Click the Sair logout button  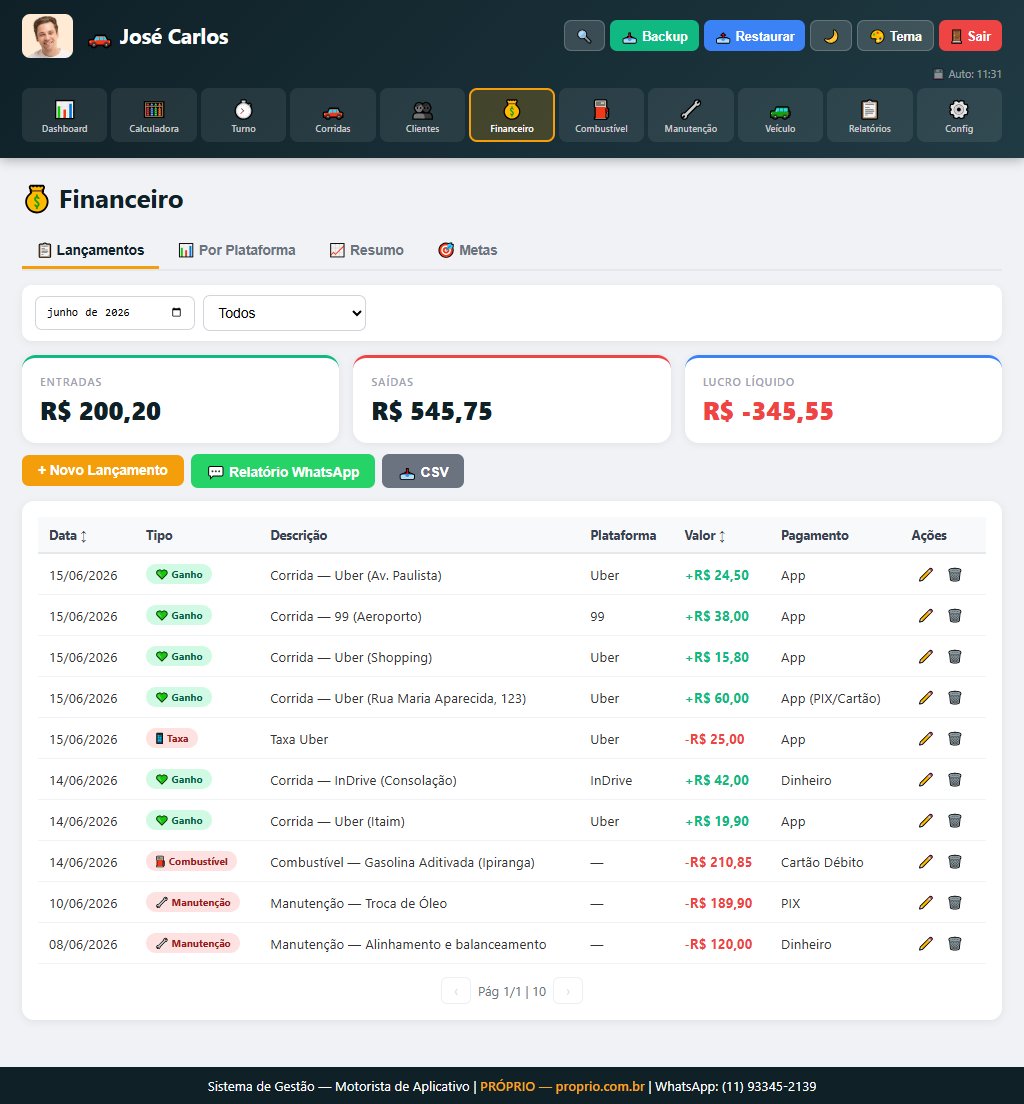tap(970, 36)
